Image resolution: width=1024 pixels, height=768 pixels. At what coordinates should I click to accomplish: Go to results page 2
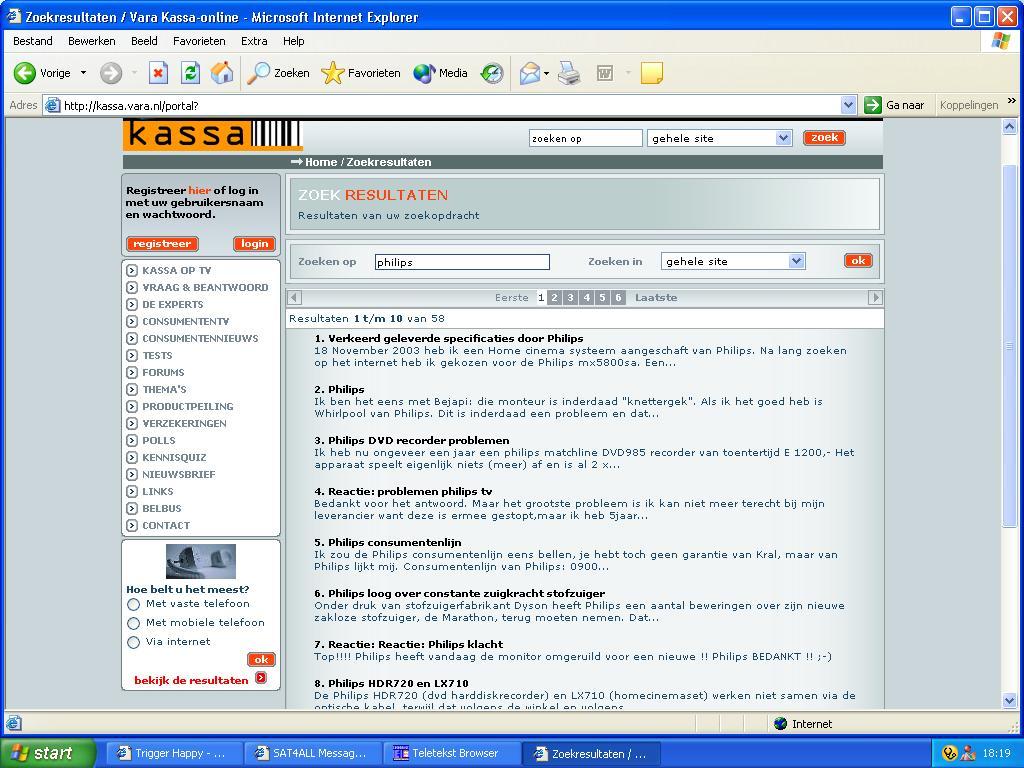[554, 298]
